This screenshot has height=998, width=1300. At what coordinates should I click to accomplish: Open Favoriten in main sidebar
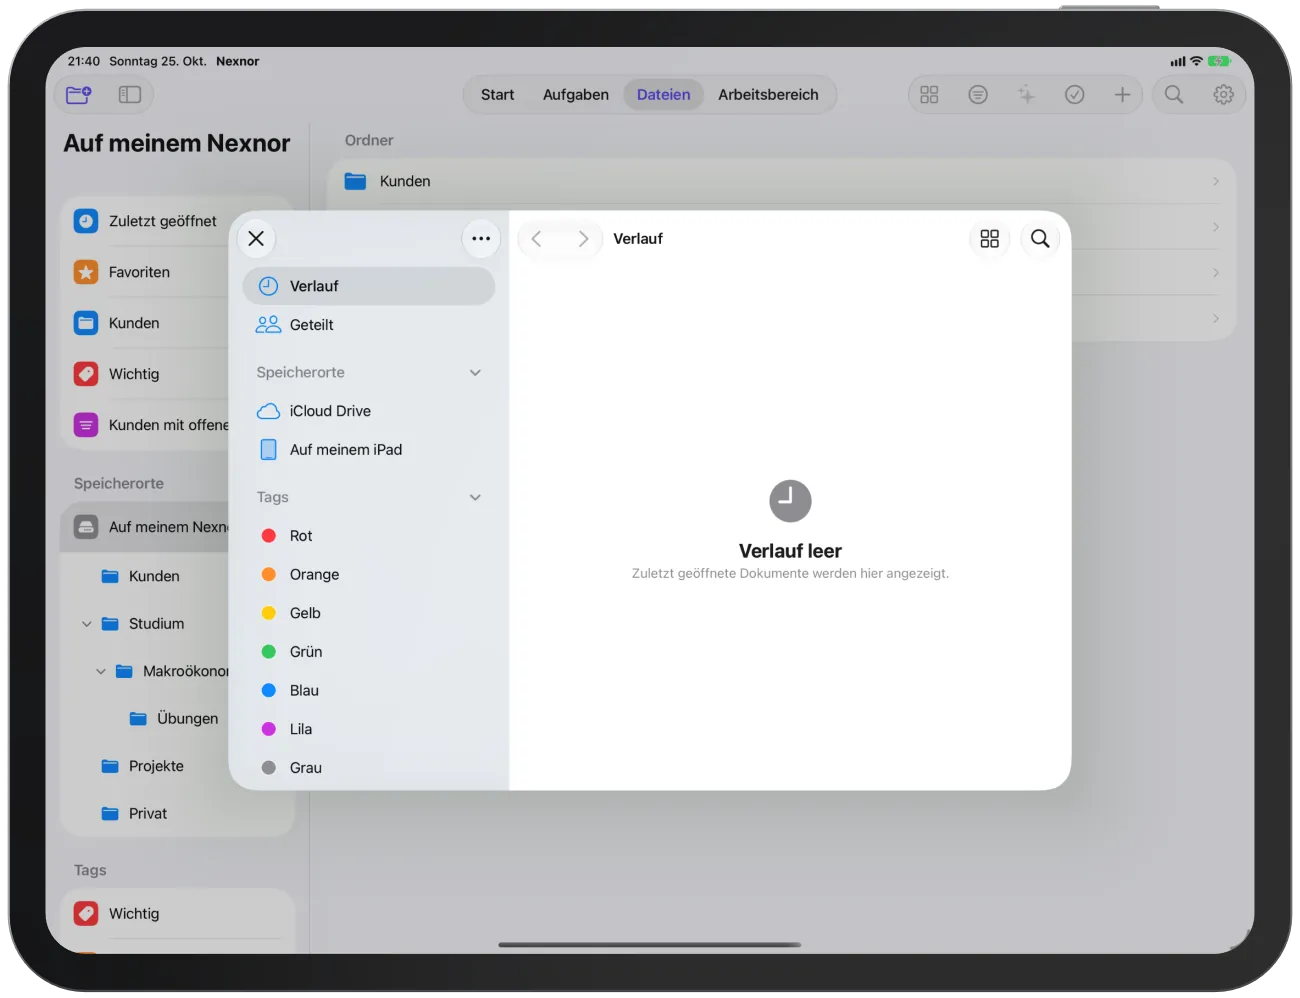(146, 272)
